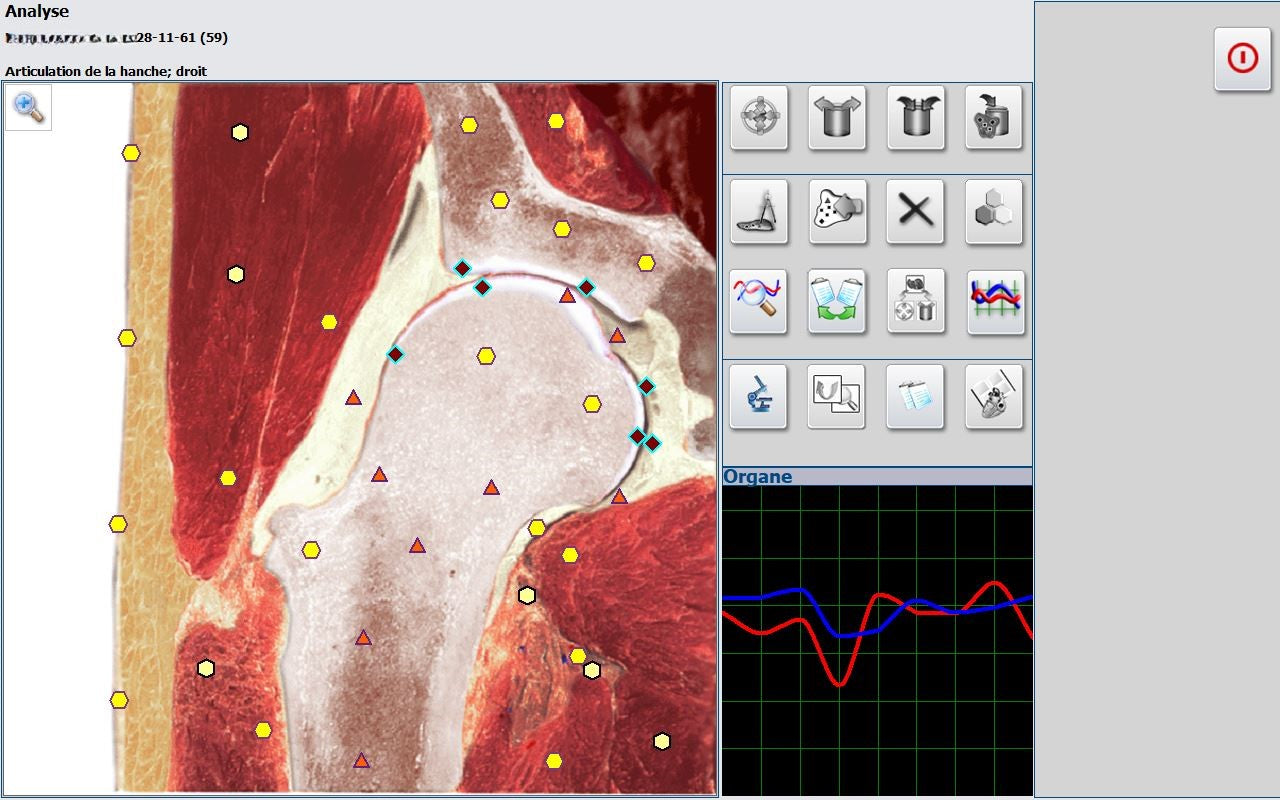1280x800 pixels.
Task: Click the cylinder icon with outward gray arrows
Action: (837, 118)
